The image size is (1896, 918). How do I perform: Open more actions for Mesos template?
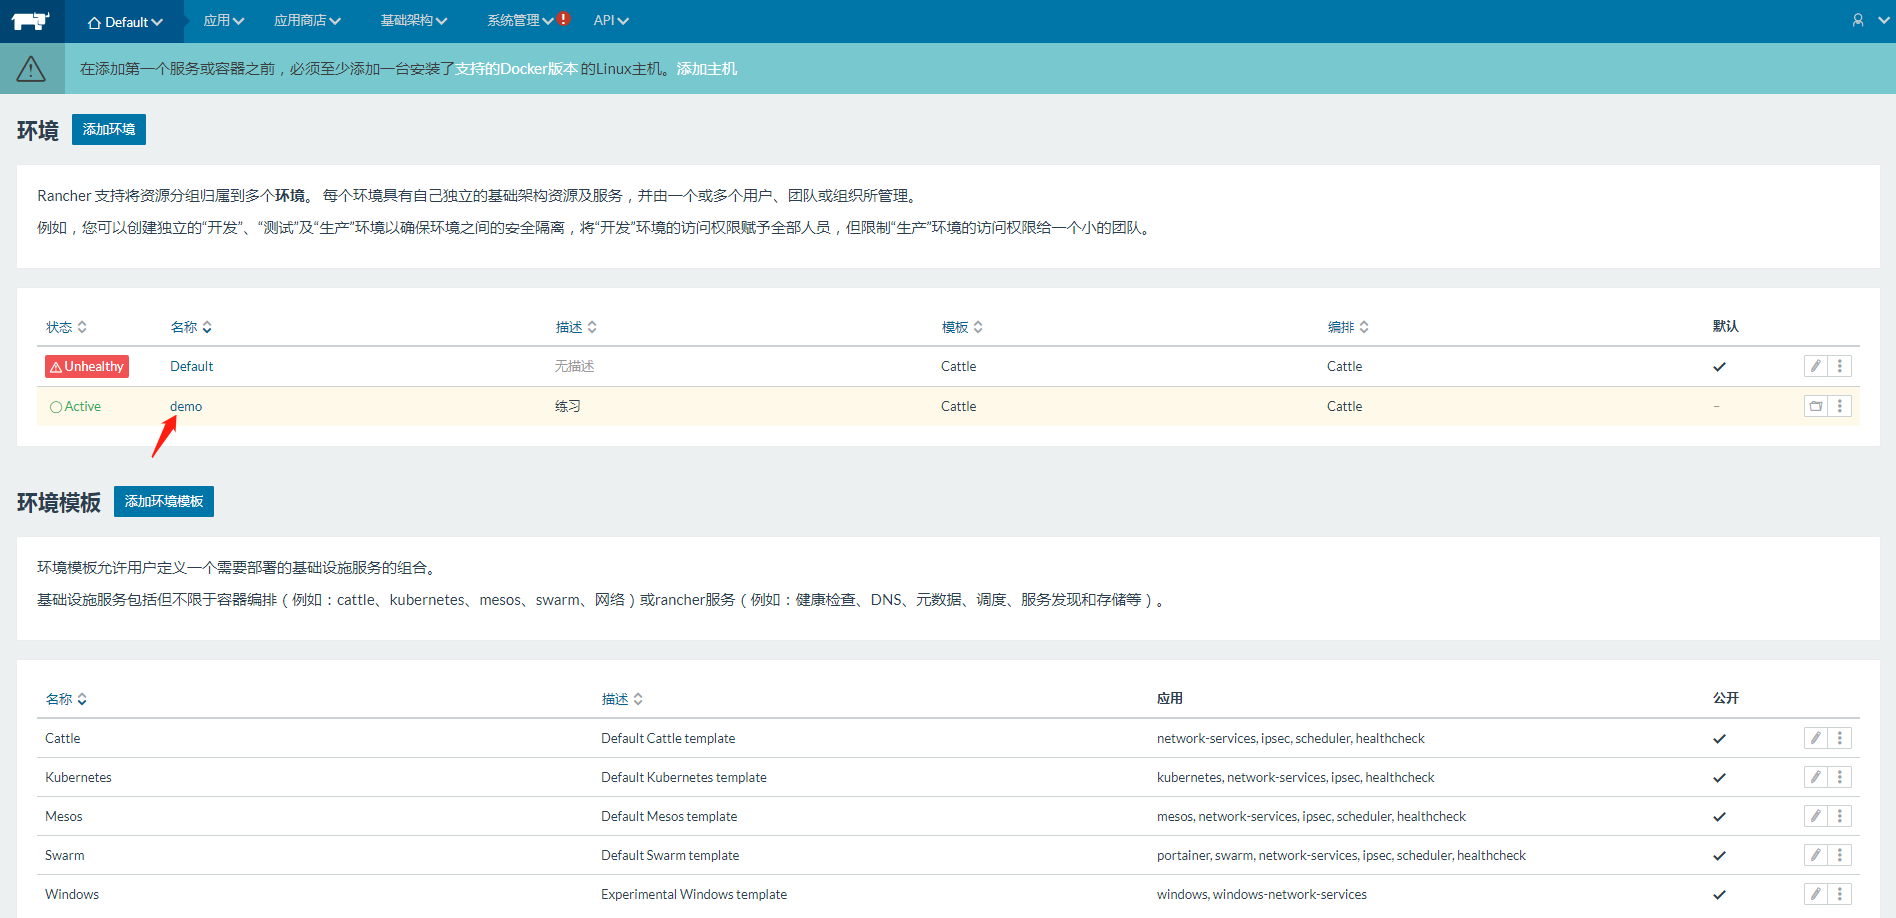point(1840,816)
